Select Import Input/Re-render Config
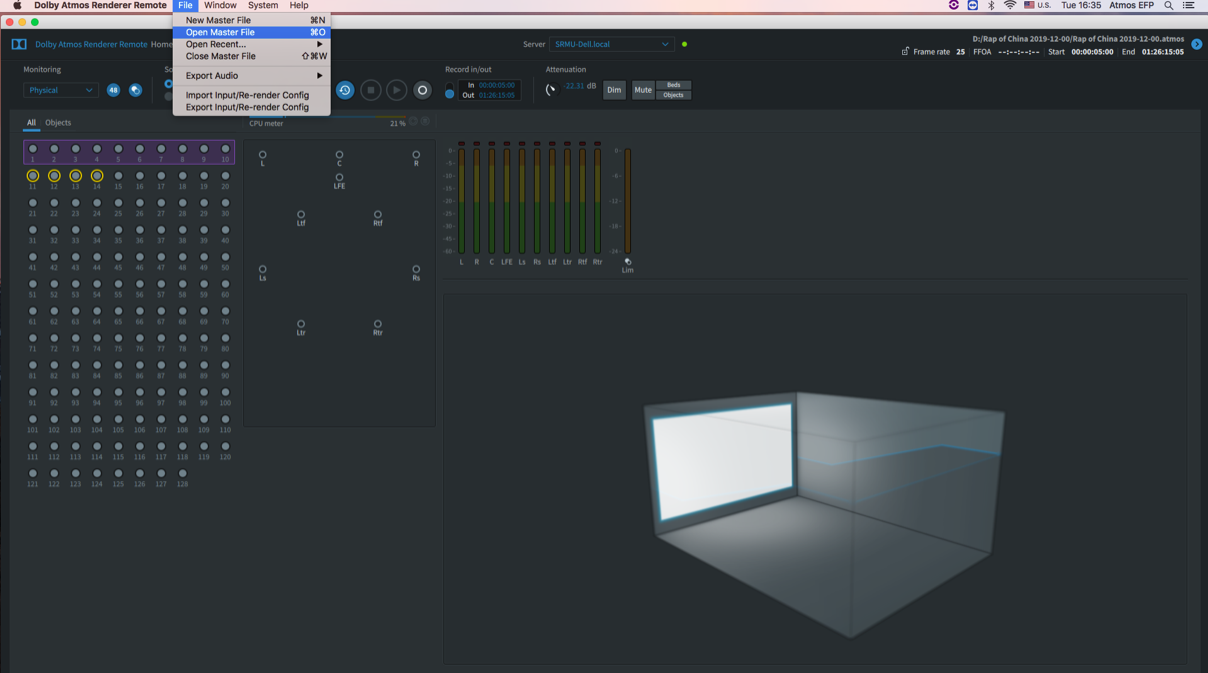Image resolution: width=1208 pixels, height=673 pixels. tap(247, 95)
